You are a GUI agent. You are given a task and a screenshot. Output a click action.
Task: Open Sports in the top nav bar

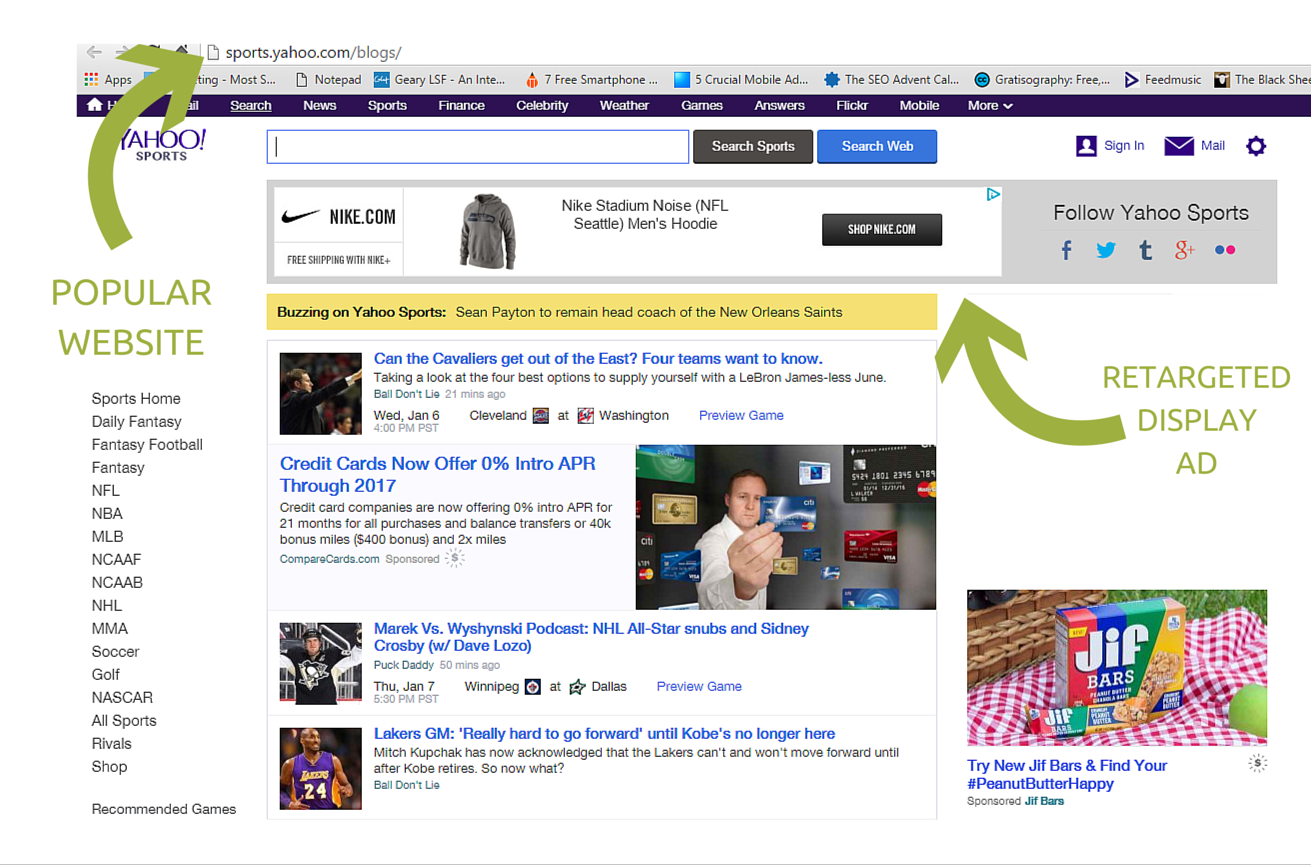[x=387, y=105]
